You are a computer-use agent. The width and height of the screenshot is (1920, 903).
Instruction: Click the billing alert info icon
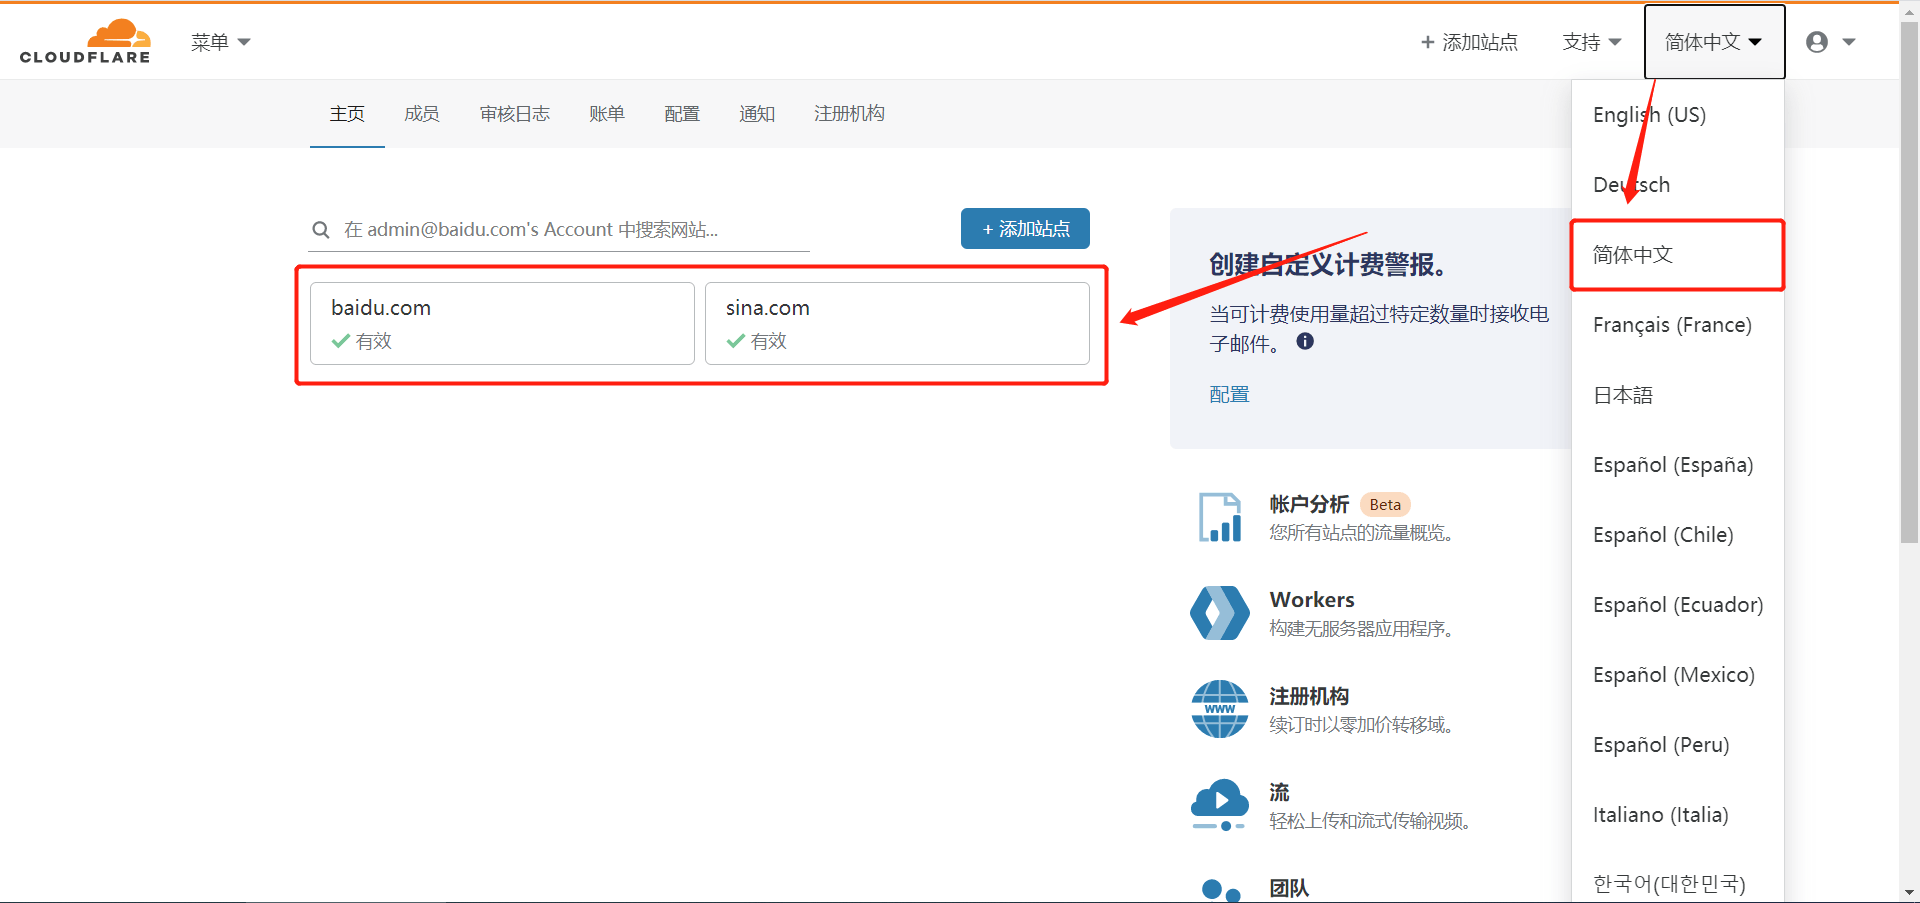pos(1305,341)
